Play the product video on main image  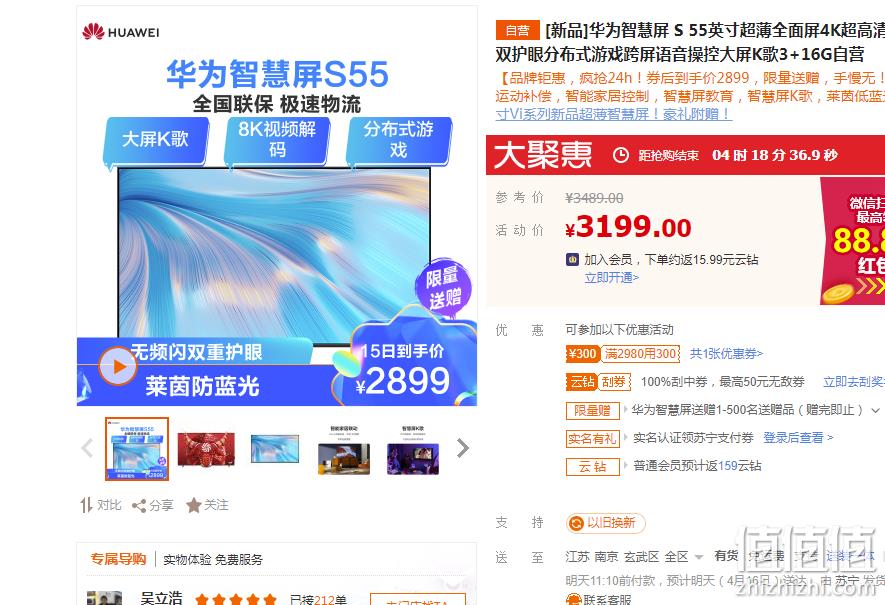click(118, 366)
